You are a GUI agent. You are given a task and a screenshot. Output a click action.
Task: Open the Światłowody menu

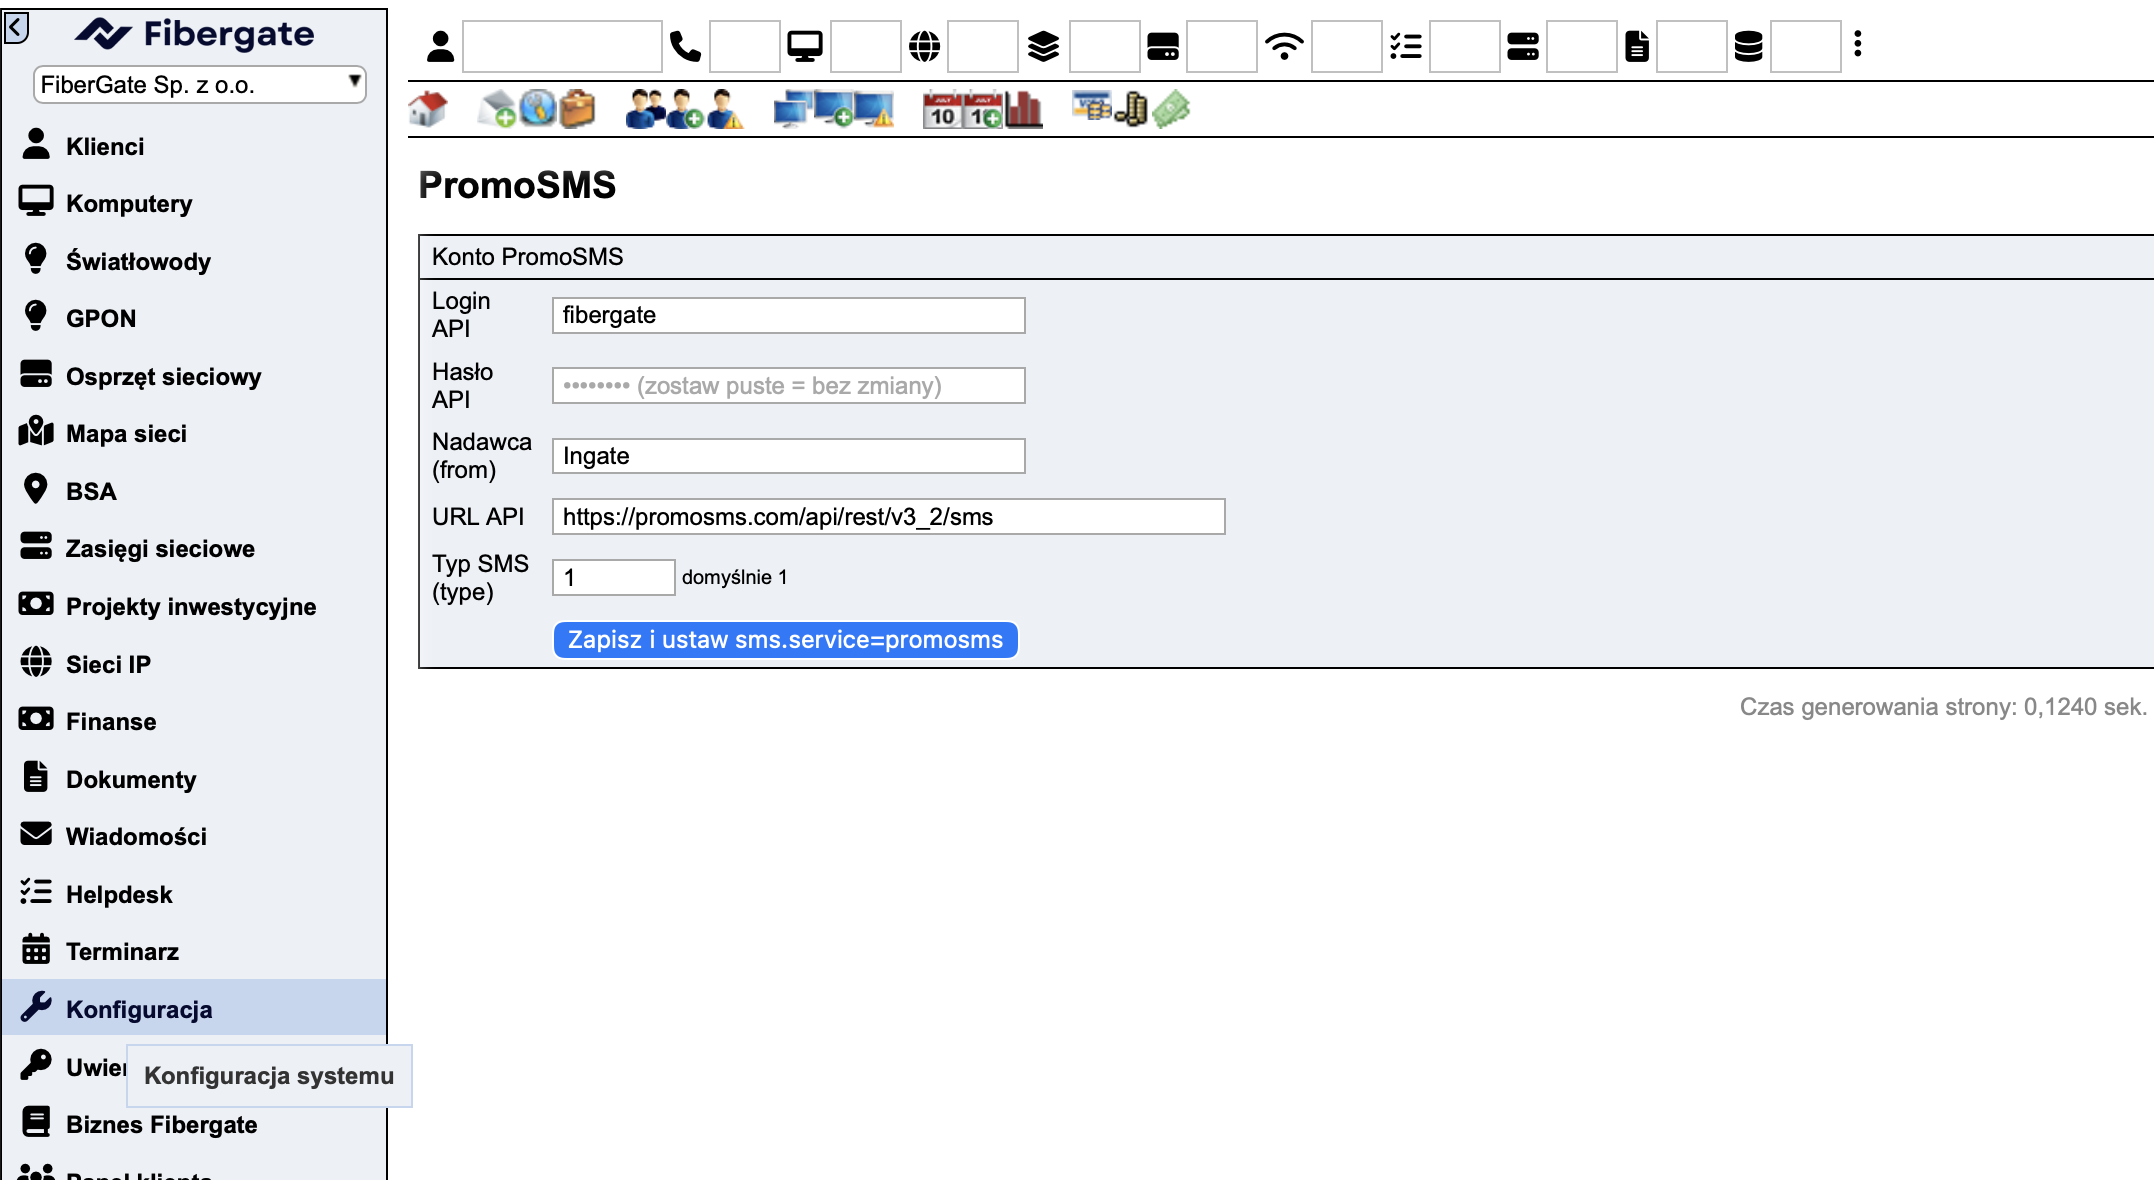(x=194, y=261)
